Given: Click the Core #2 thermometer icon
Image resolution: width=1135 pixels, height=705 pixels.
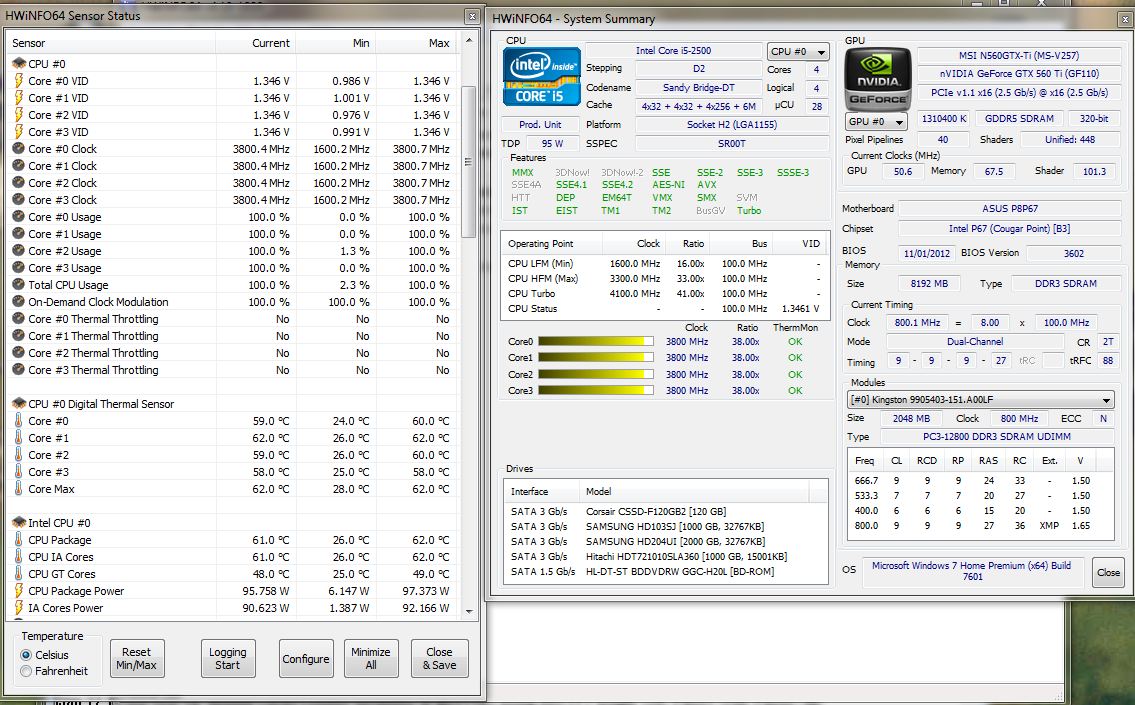Looking at the screenshot, I should tap(19, 455).
